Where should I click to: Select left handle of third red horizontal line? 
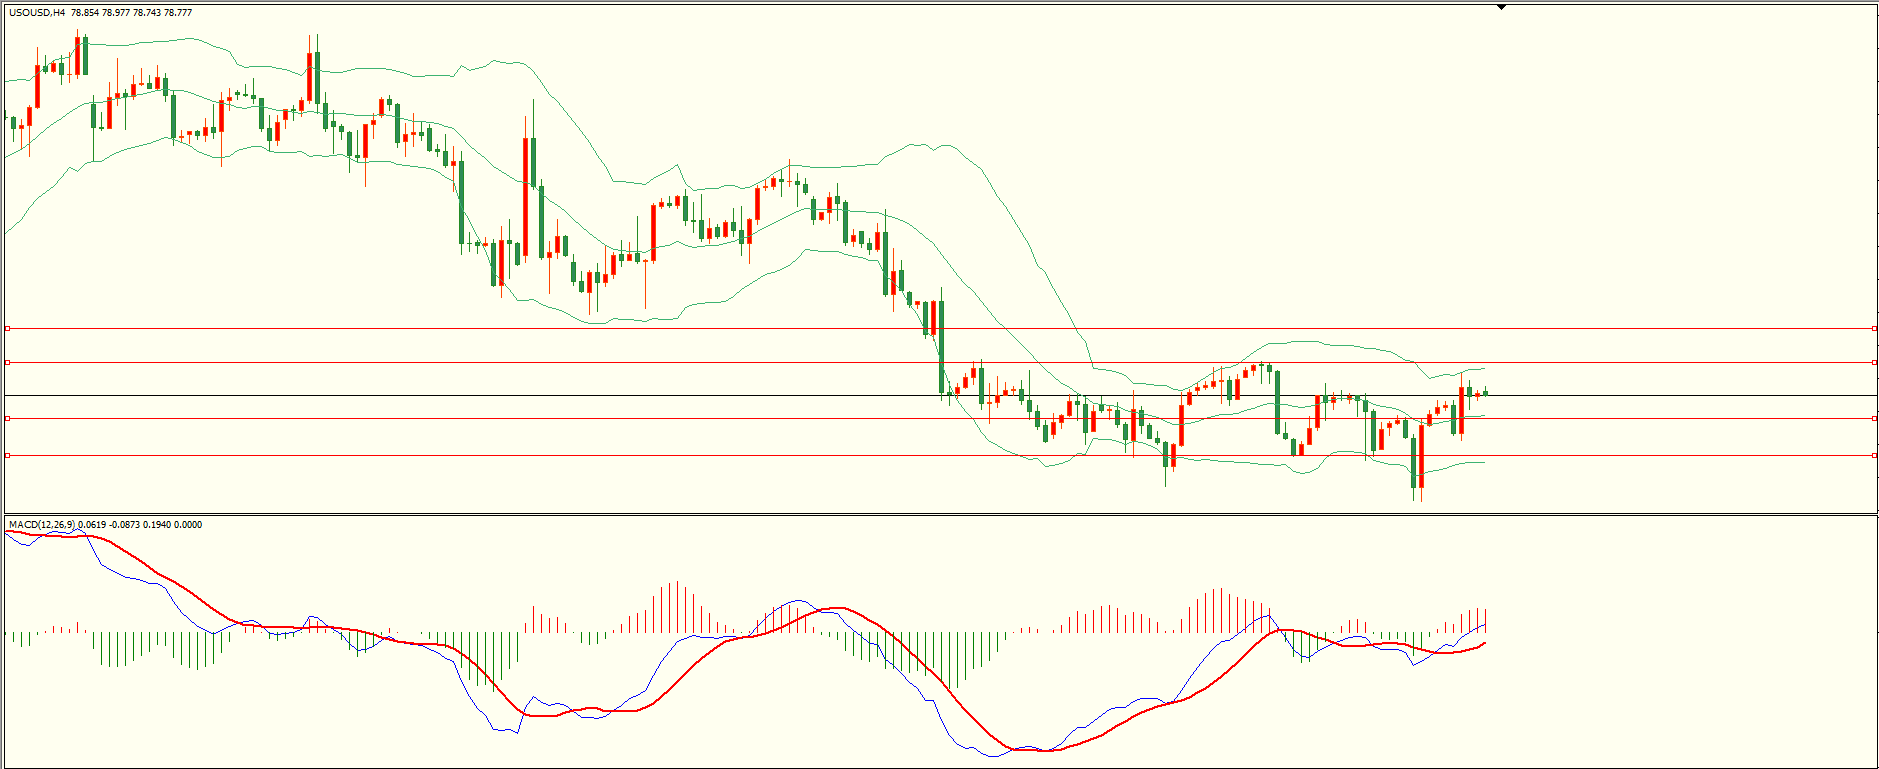point(7,418)
